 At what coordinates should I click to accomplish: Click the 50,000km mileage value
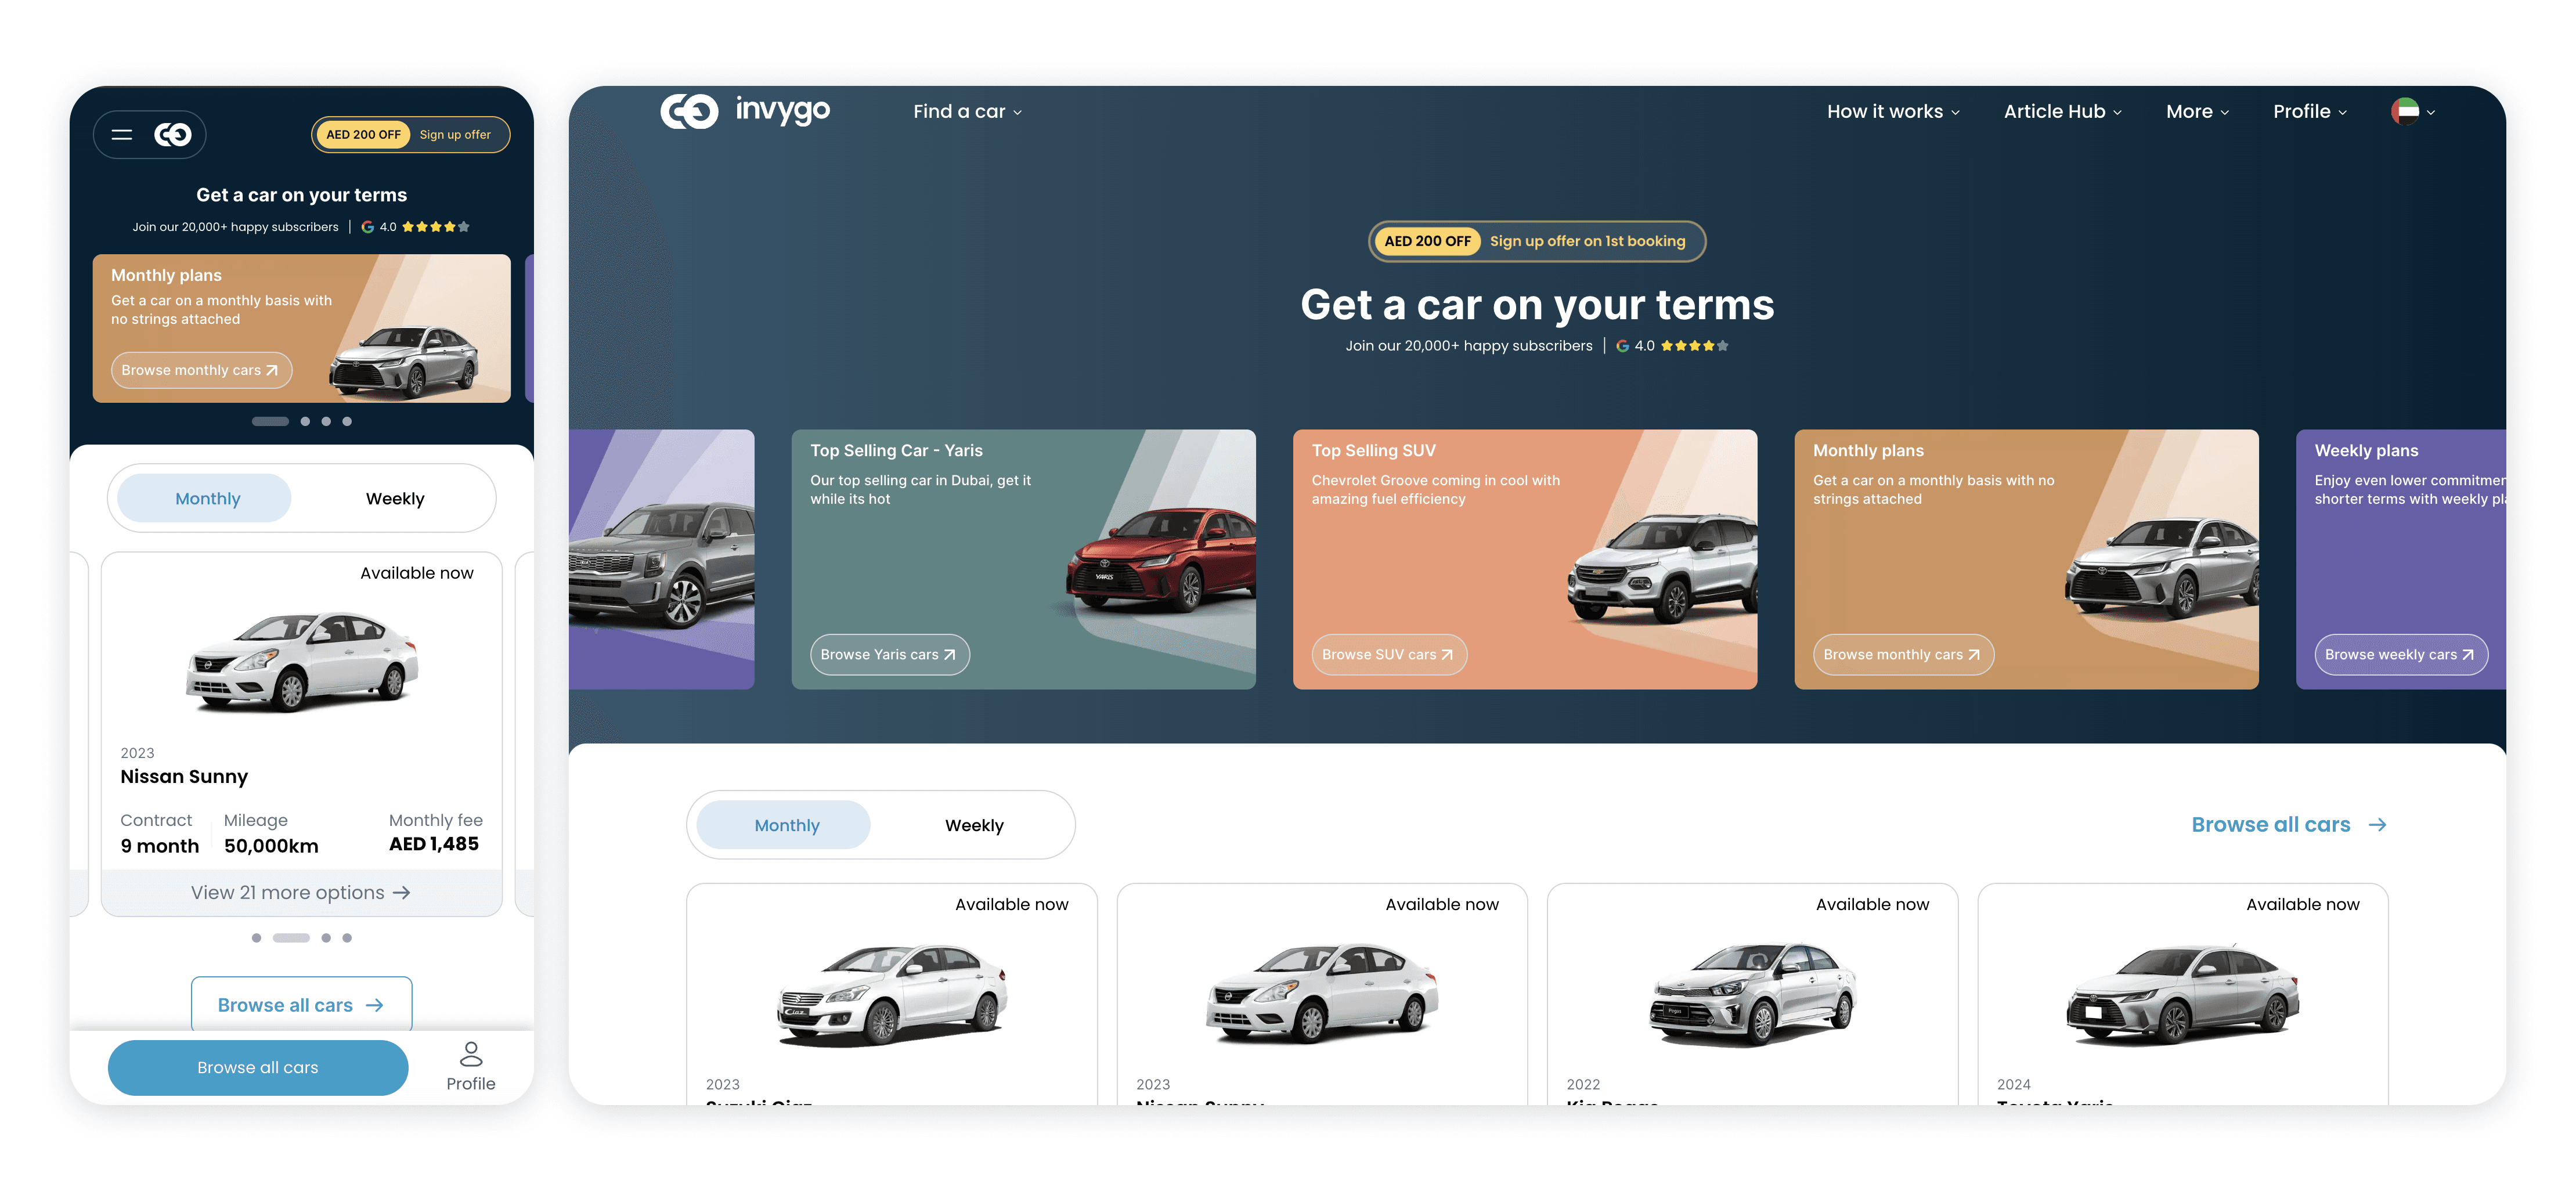[x=271, y=846]
